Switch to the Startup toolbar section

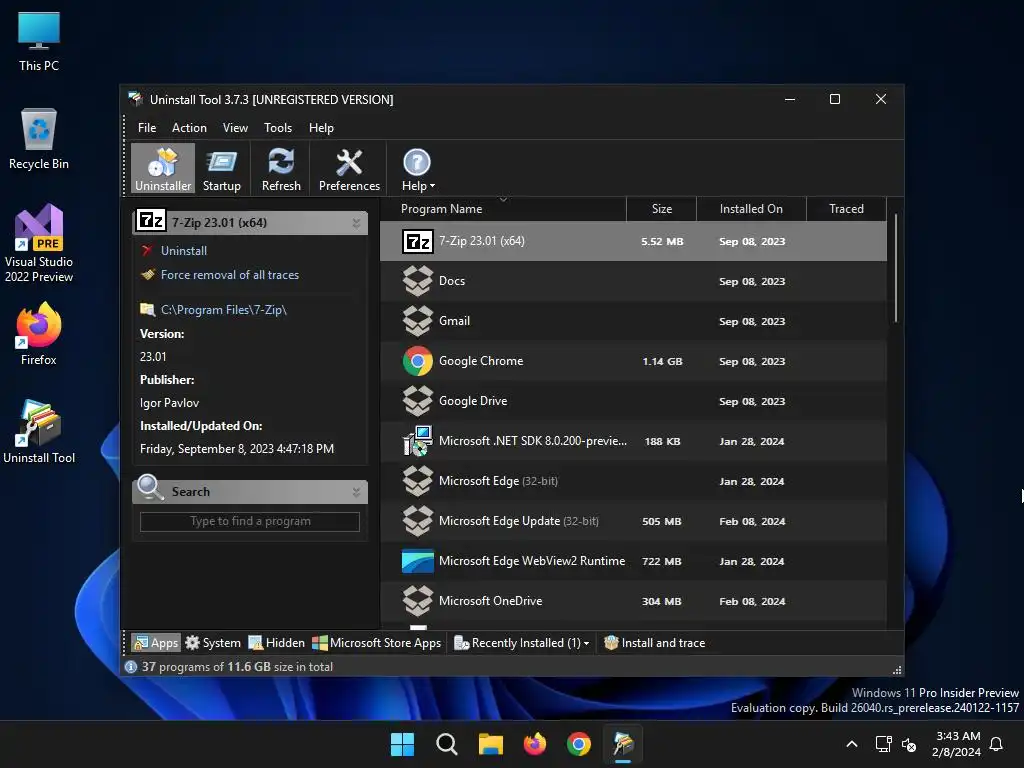point(221,168)
